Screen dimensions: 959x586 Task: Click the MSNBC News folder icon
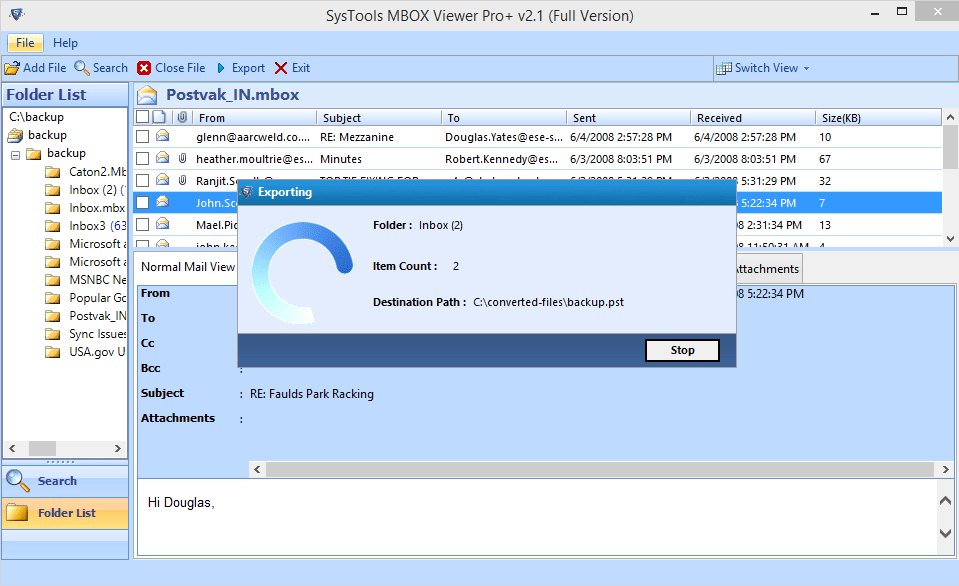pos(53,280)
